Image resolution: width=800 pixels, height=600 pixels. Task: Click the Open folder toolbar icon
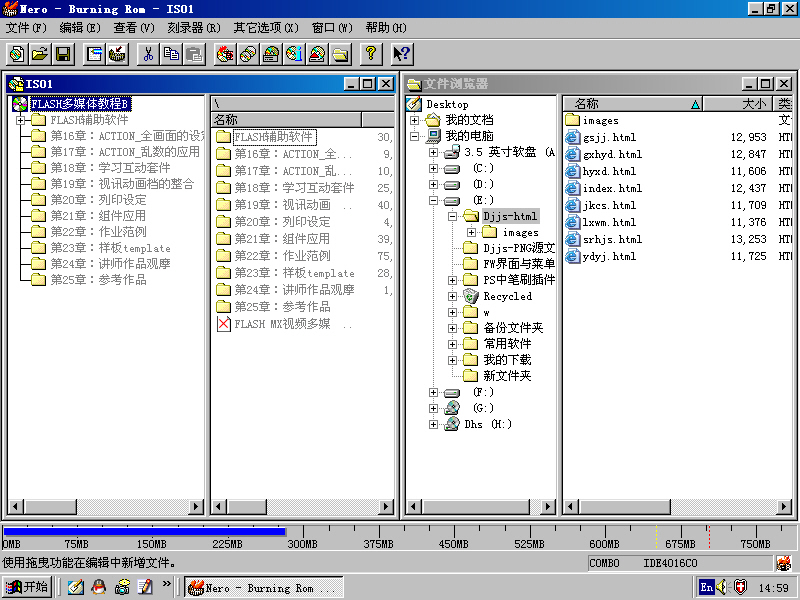pyautogui.click(x=40, y=54)
